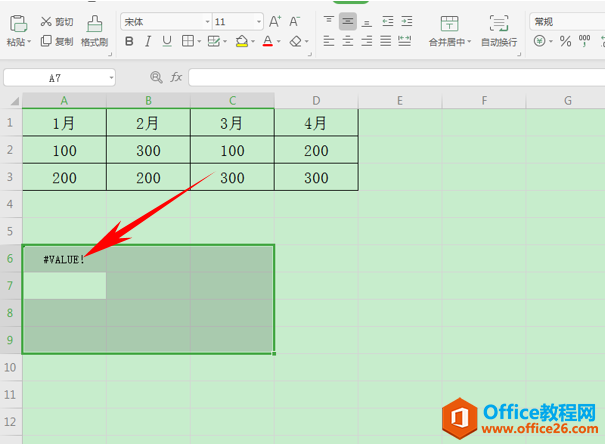Toggle Italic formatting
This screenshot has width=605, height=446.
click(x=148, y=41)
